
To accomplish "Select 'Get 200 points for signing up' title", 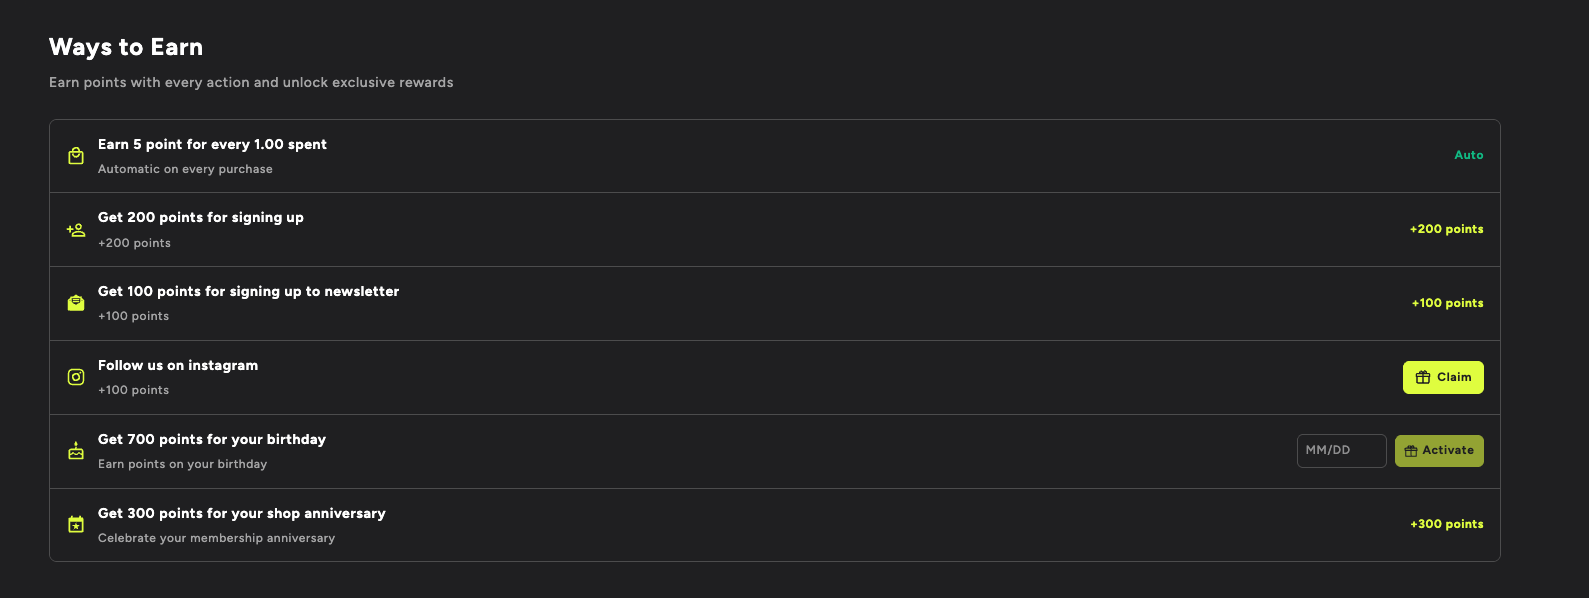I will pos(201,217).
